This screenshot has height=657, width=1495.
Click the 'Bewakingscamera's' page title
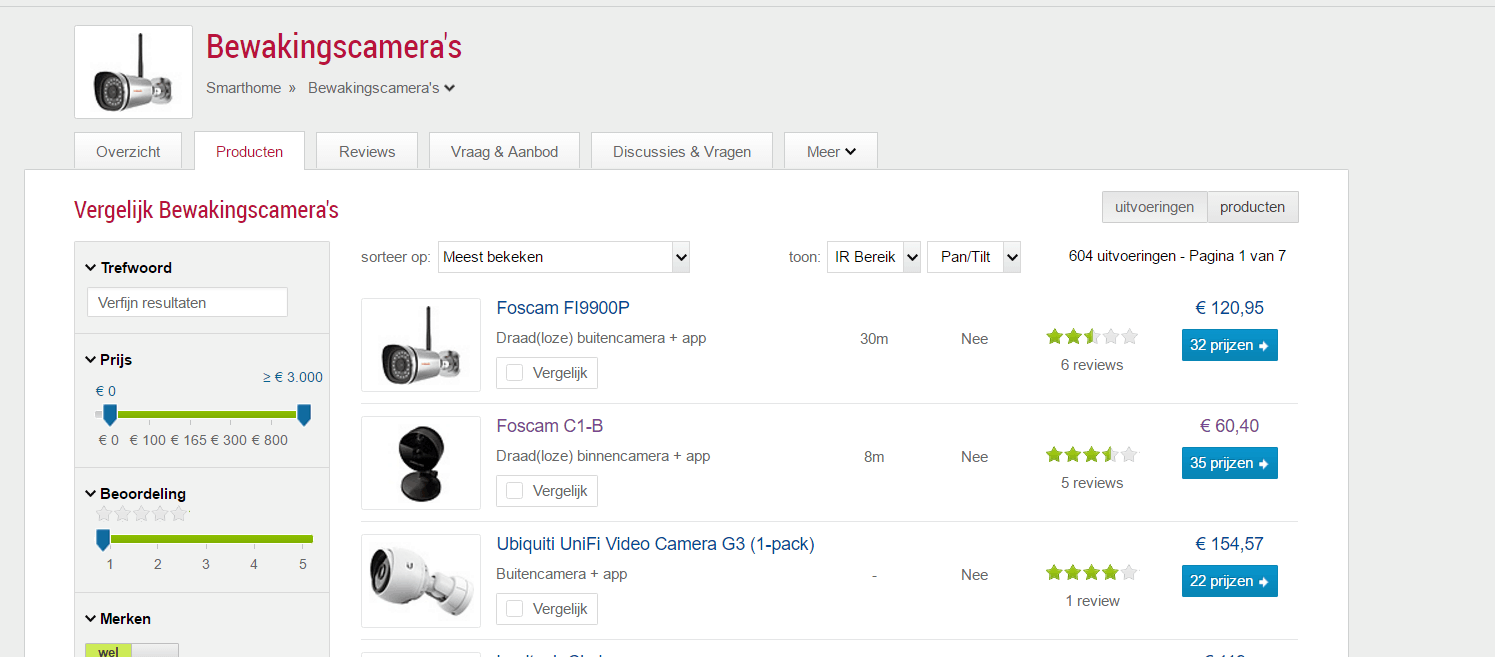click(x=334, y=46)
